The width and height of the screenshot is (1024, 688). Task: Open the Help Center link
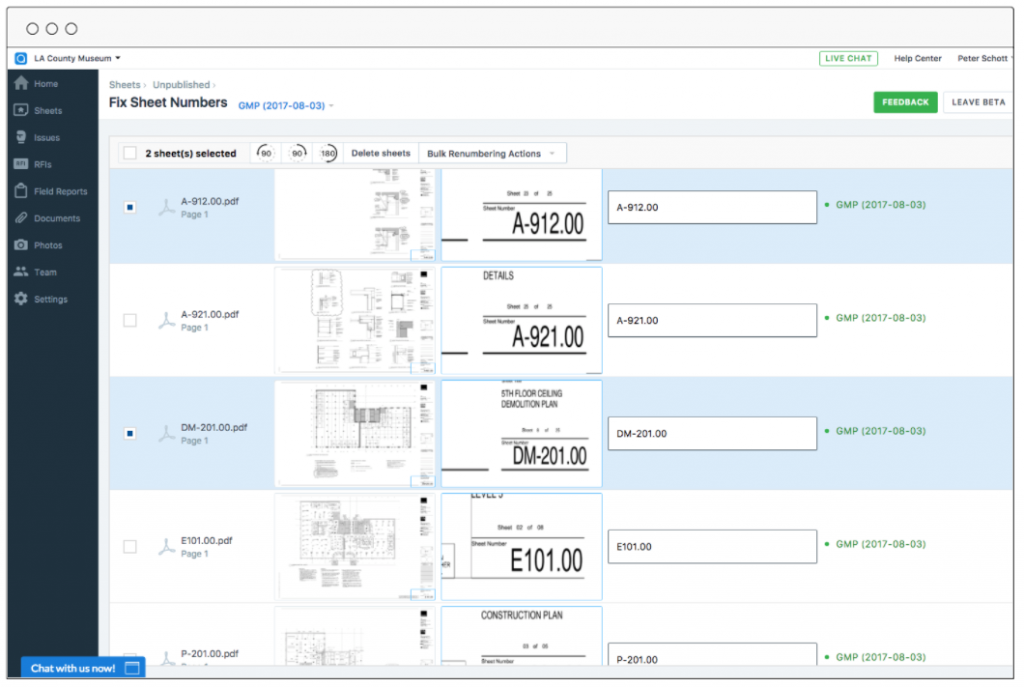(917, 58)
